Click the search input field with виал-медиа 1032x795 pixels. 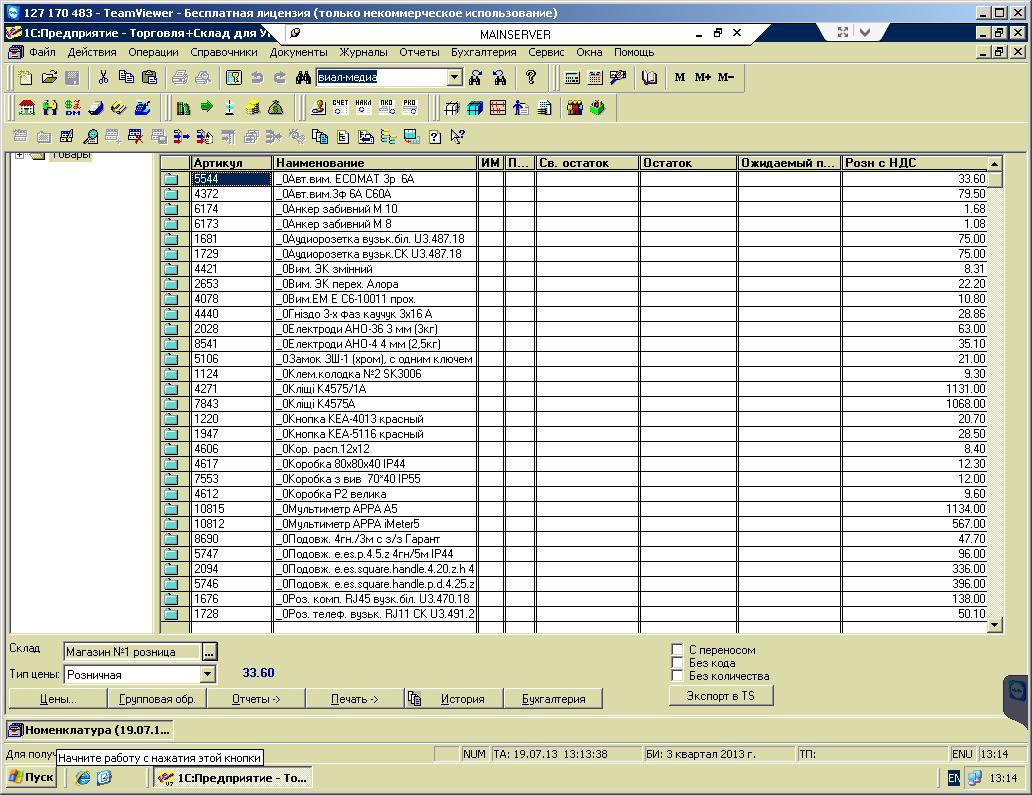[382, 78]
